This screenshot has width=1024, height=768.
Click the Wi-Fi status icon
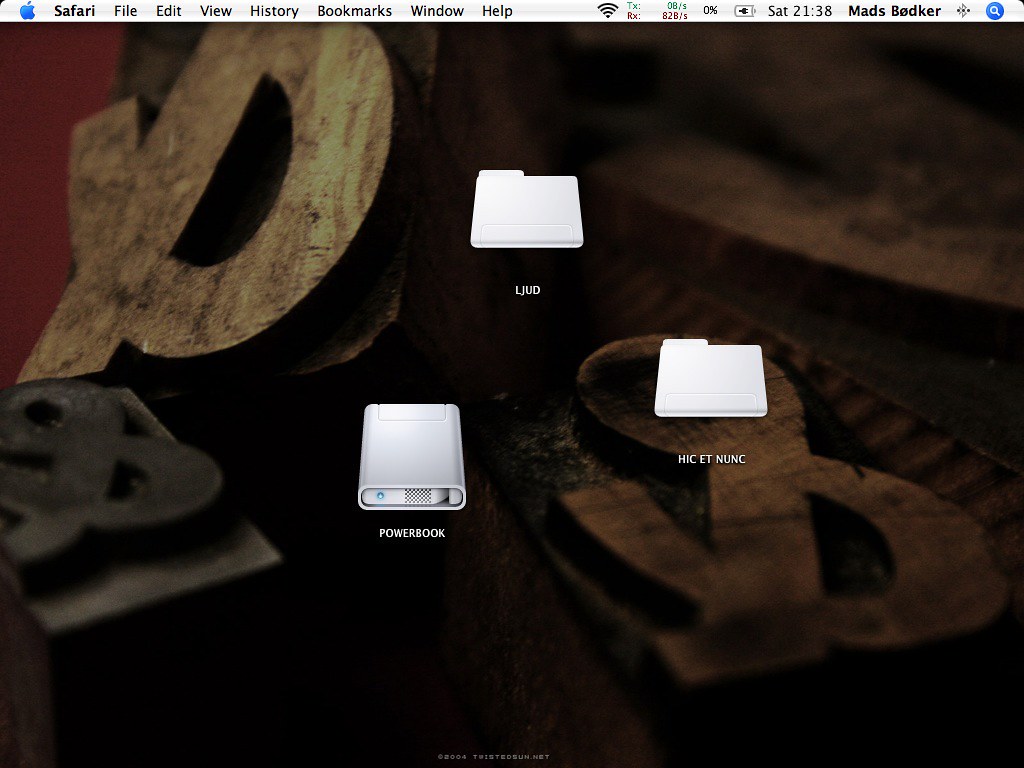pyautogui.click(x=608, y=10)
